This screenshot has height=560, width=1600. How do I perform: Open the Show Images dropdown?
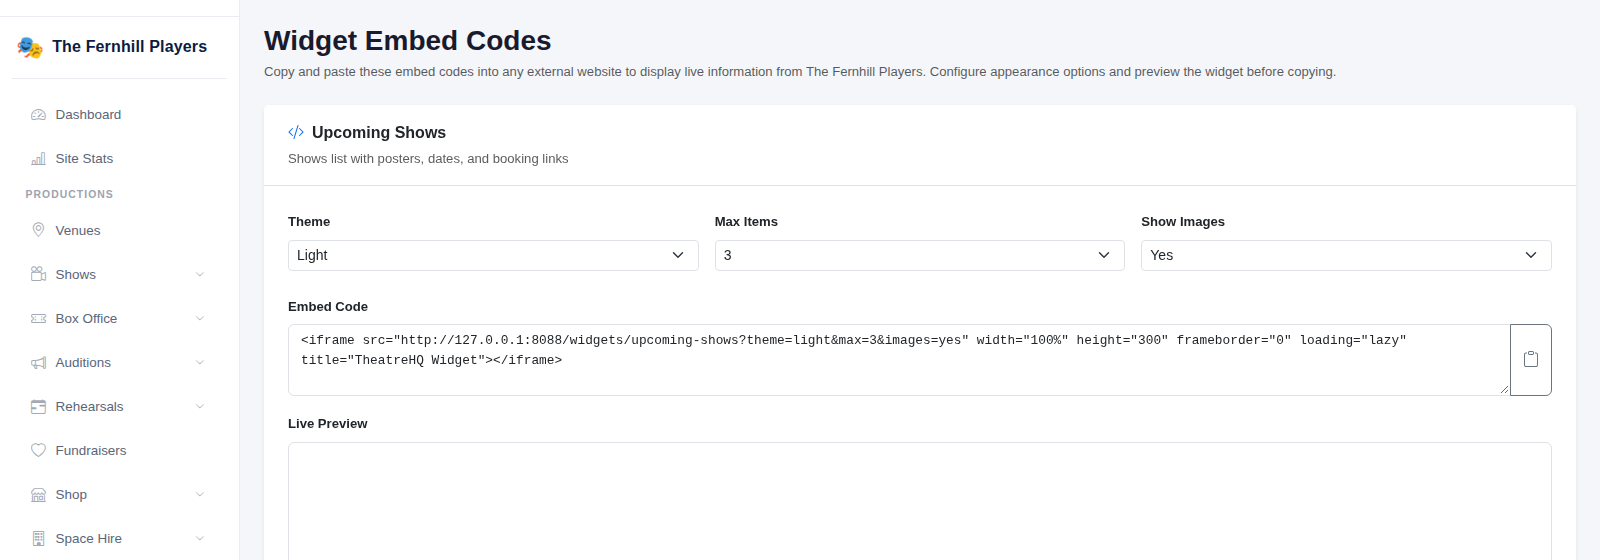click(1346, 255)
